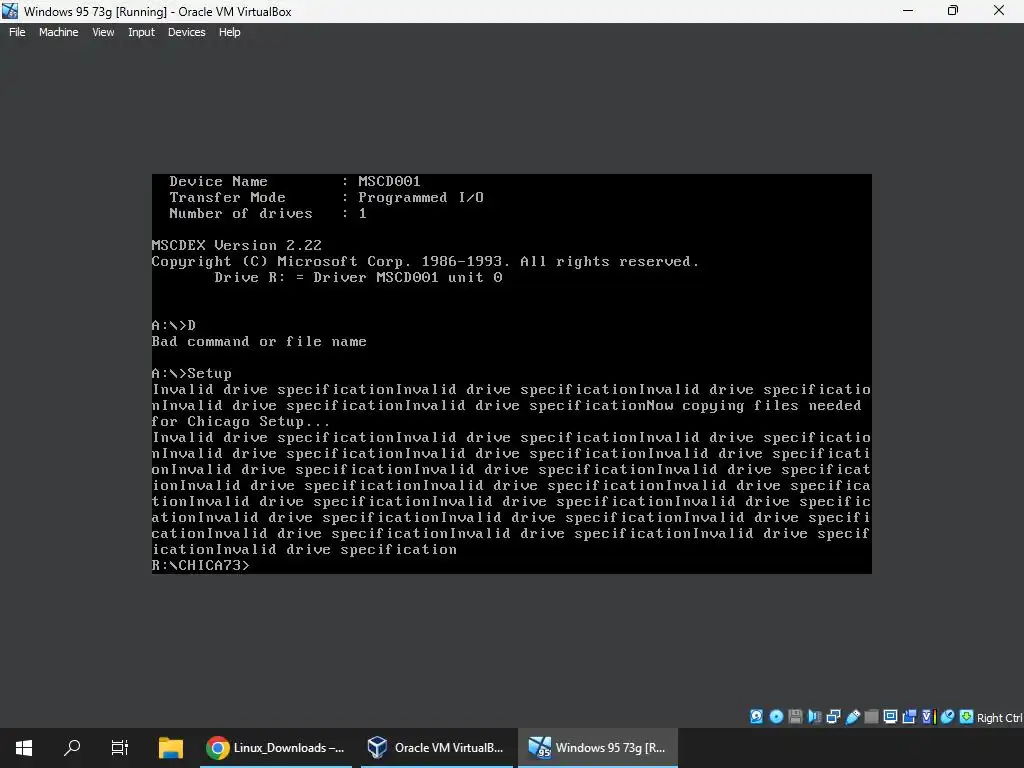Open the Windows Start menu
Image resolution: width=1024 pixels, height=768 pixels.
24,748
